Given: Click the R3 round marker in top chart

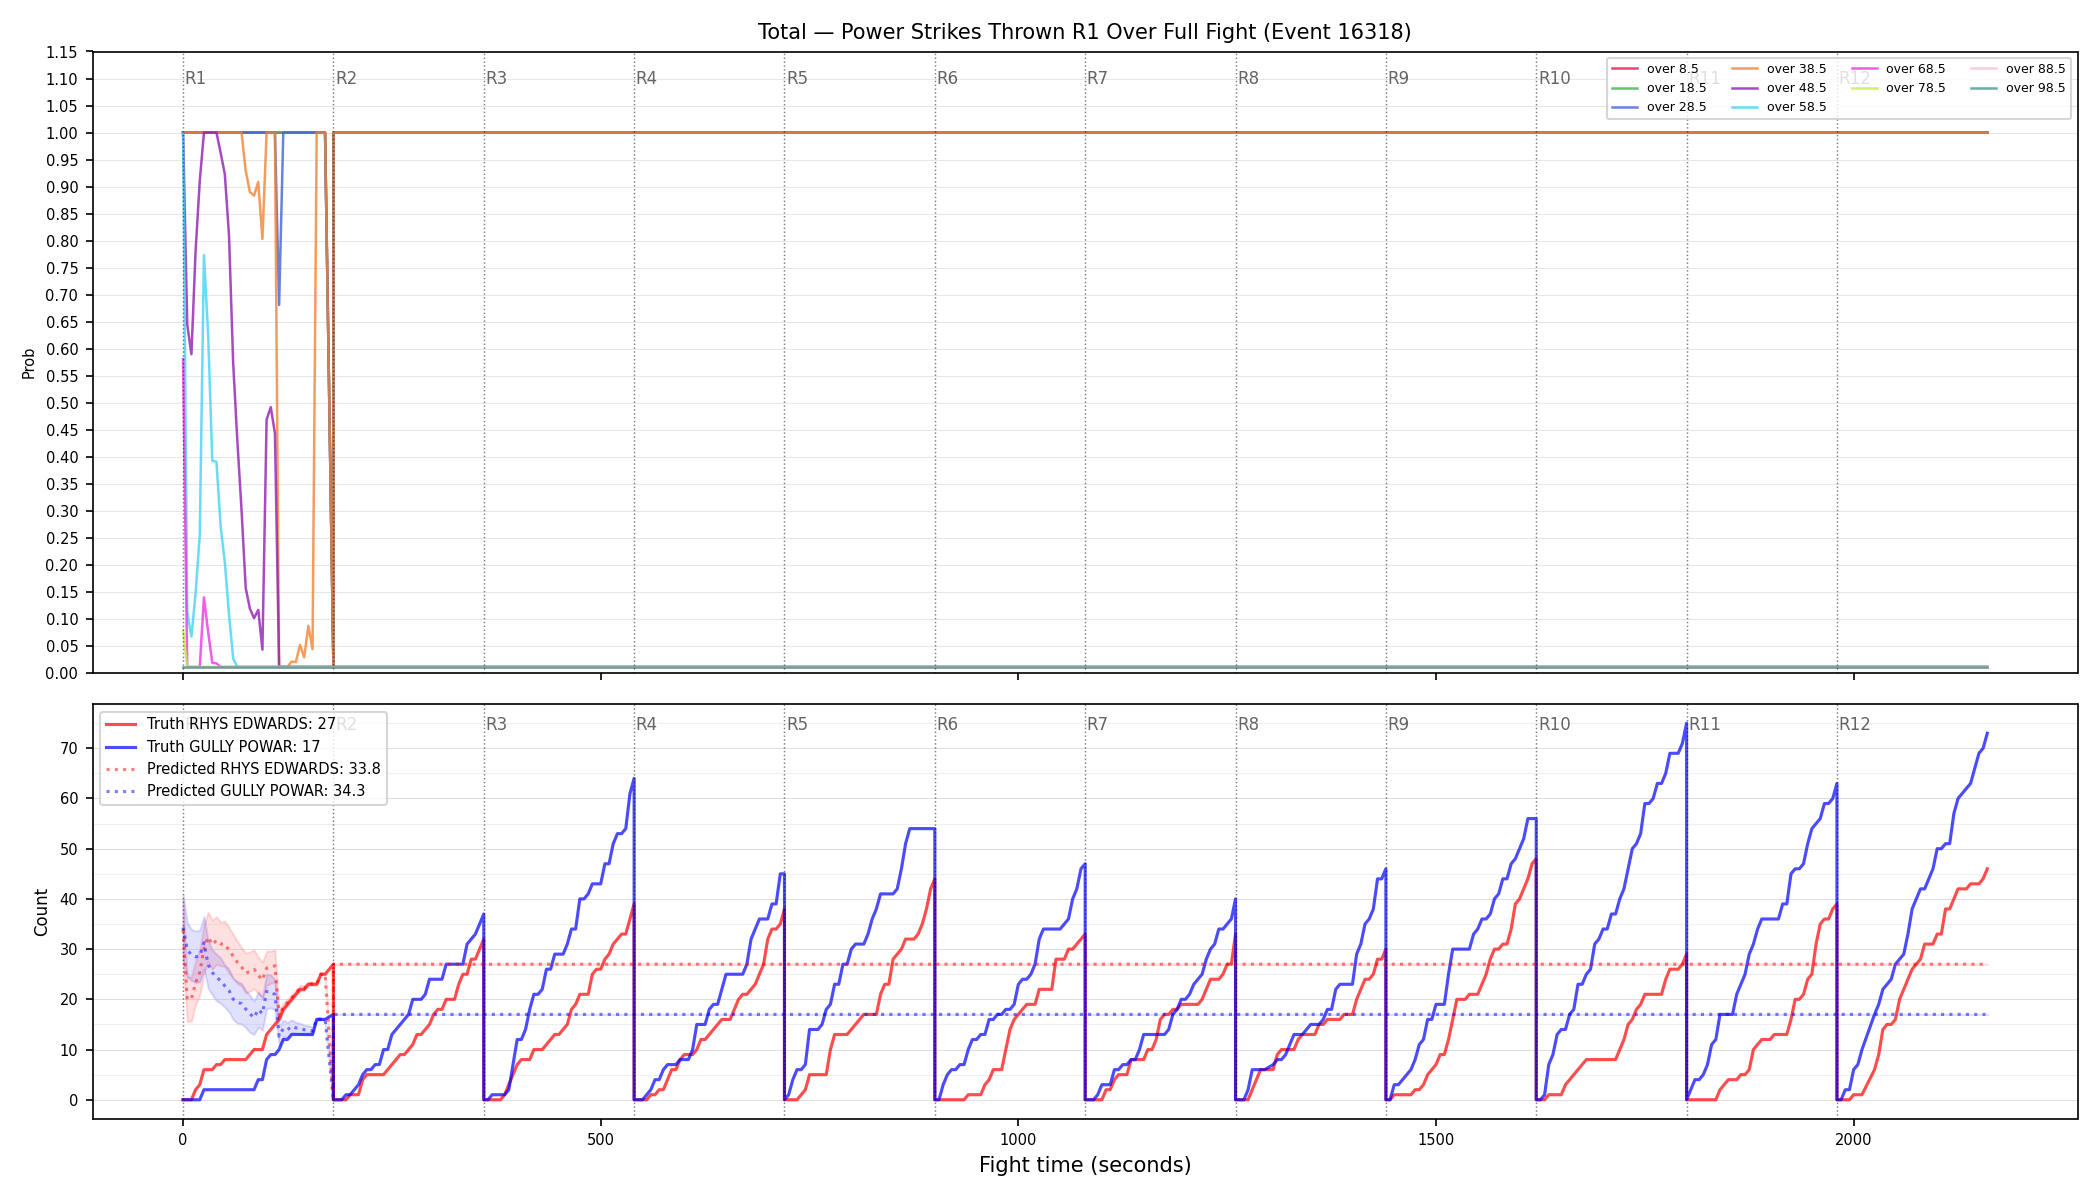Looking at the screenshot, I should [496, 78].
